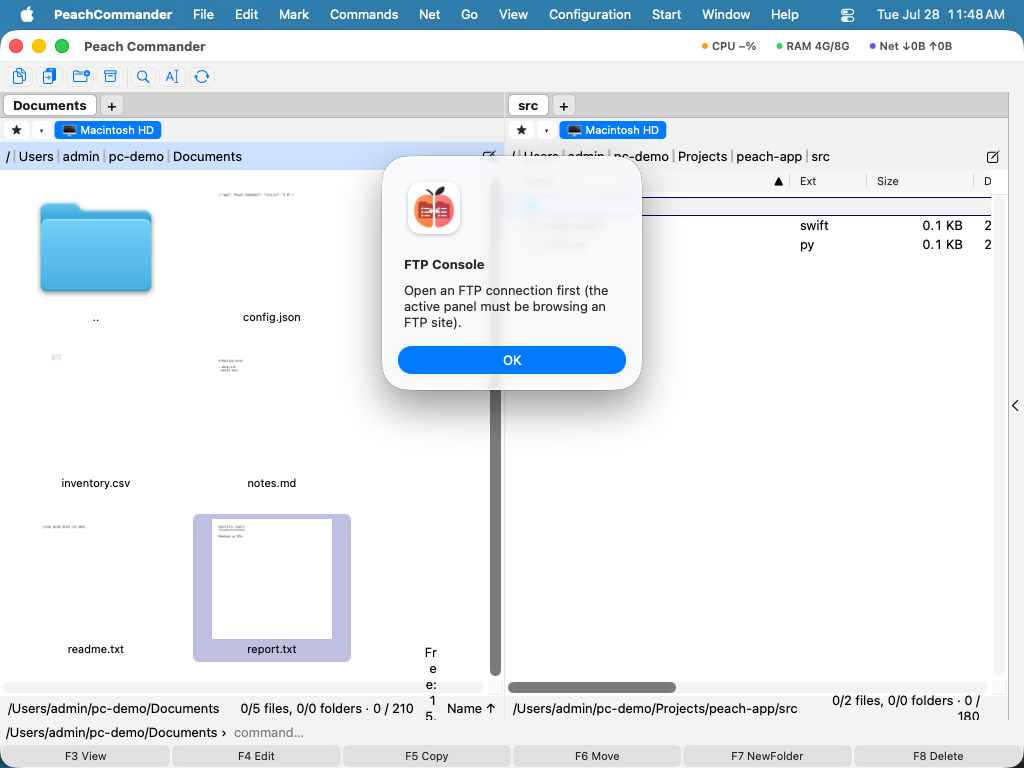Click the F3 View button
The image size is (1024, 768).
click(x=86, y=756)
